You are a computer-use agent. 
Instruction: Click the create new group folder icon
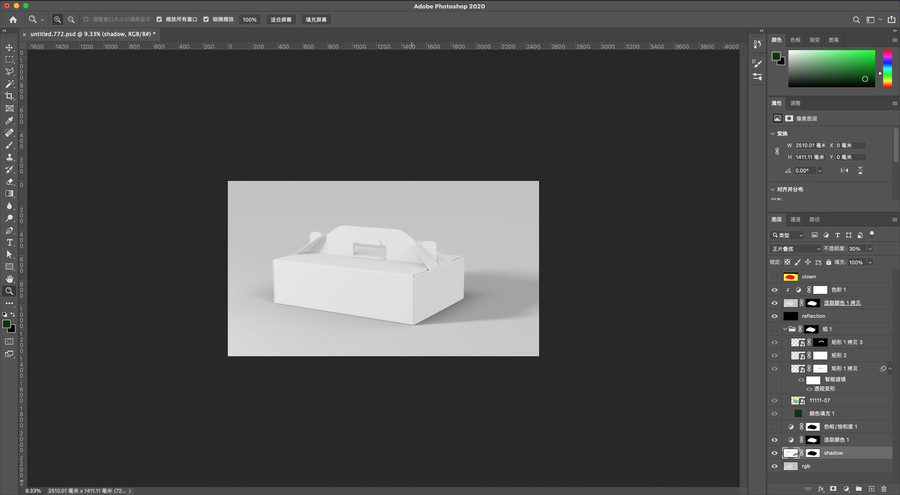click(859, 489)
